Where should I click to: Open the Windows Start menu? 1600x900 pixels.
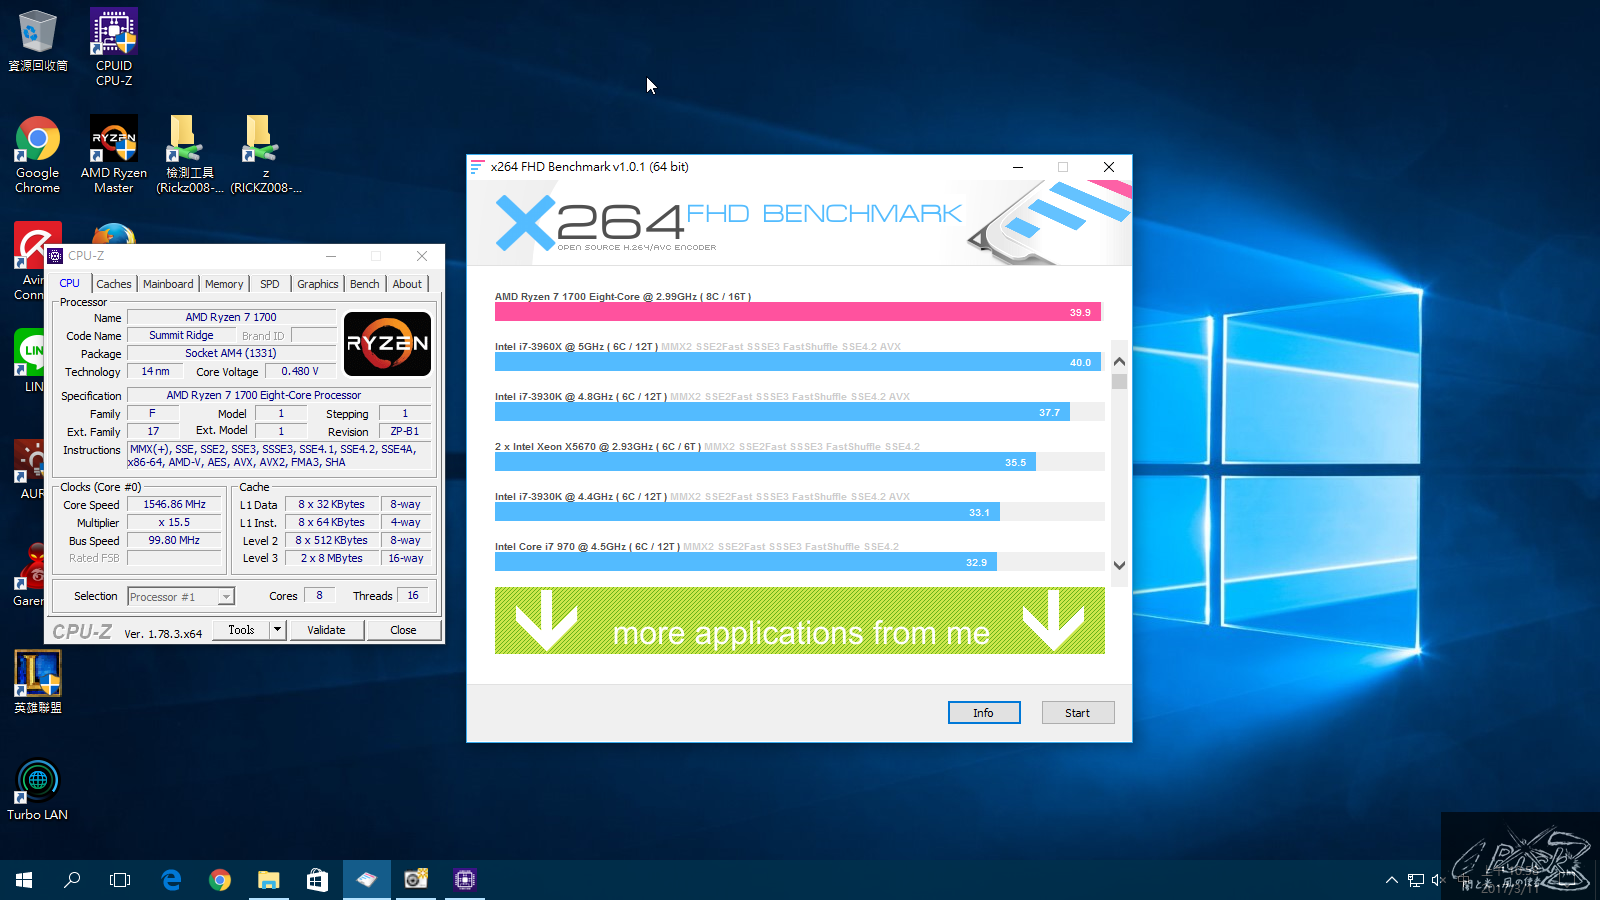[x=24, y=880]
